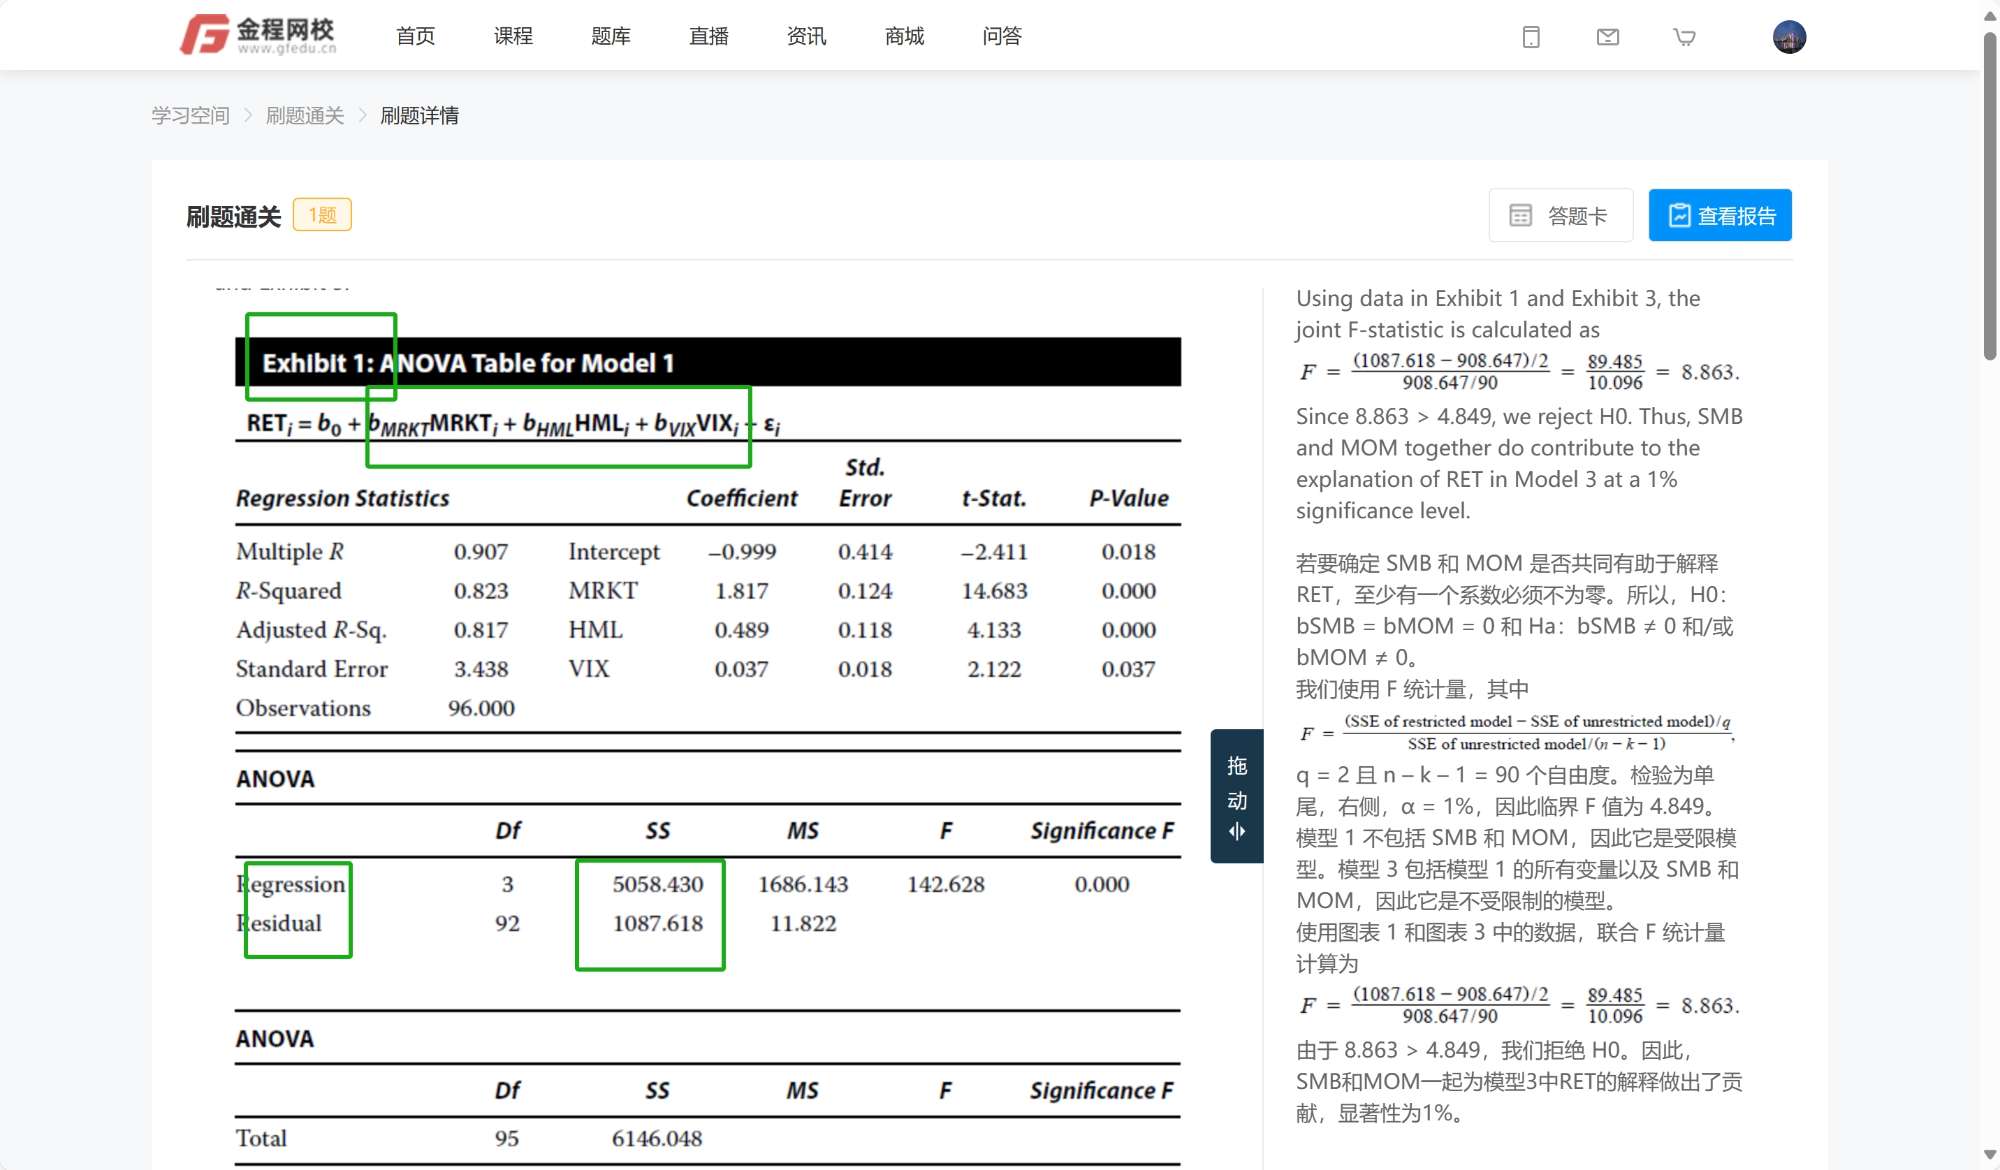Open 直播 navigation item
Screen dimensions: 2000x1170
[x=708, y=36]
